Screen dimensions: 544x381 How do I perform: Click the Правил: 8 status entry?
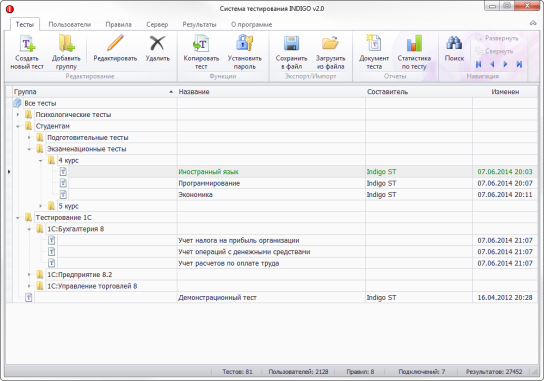360,372
